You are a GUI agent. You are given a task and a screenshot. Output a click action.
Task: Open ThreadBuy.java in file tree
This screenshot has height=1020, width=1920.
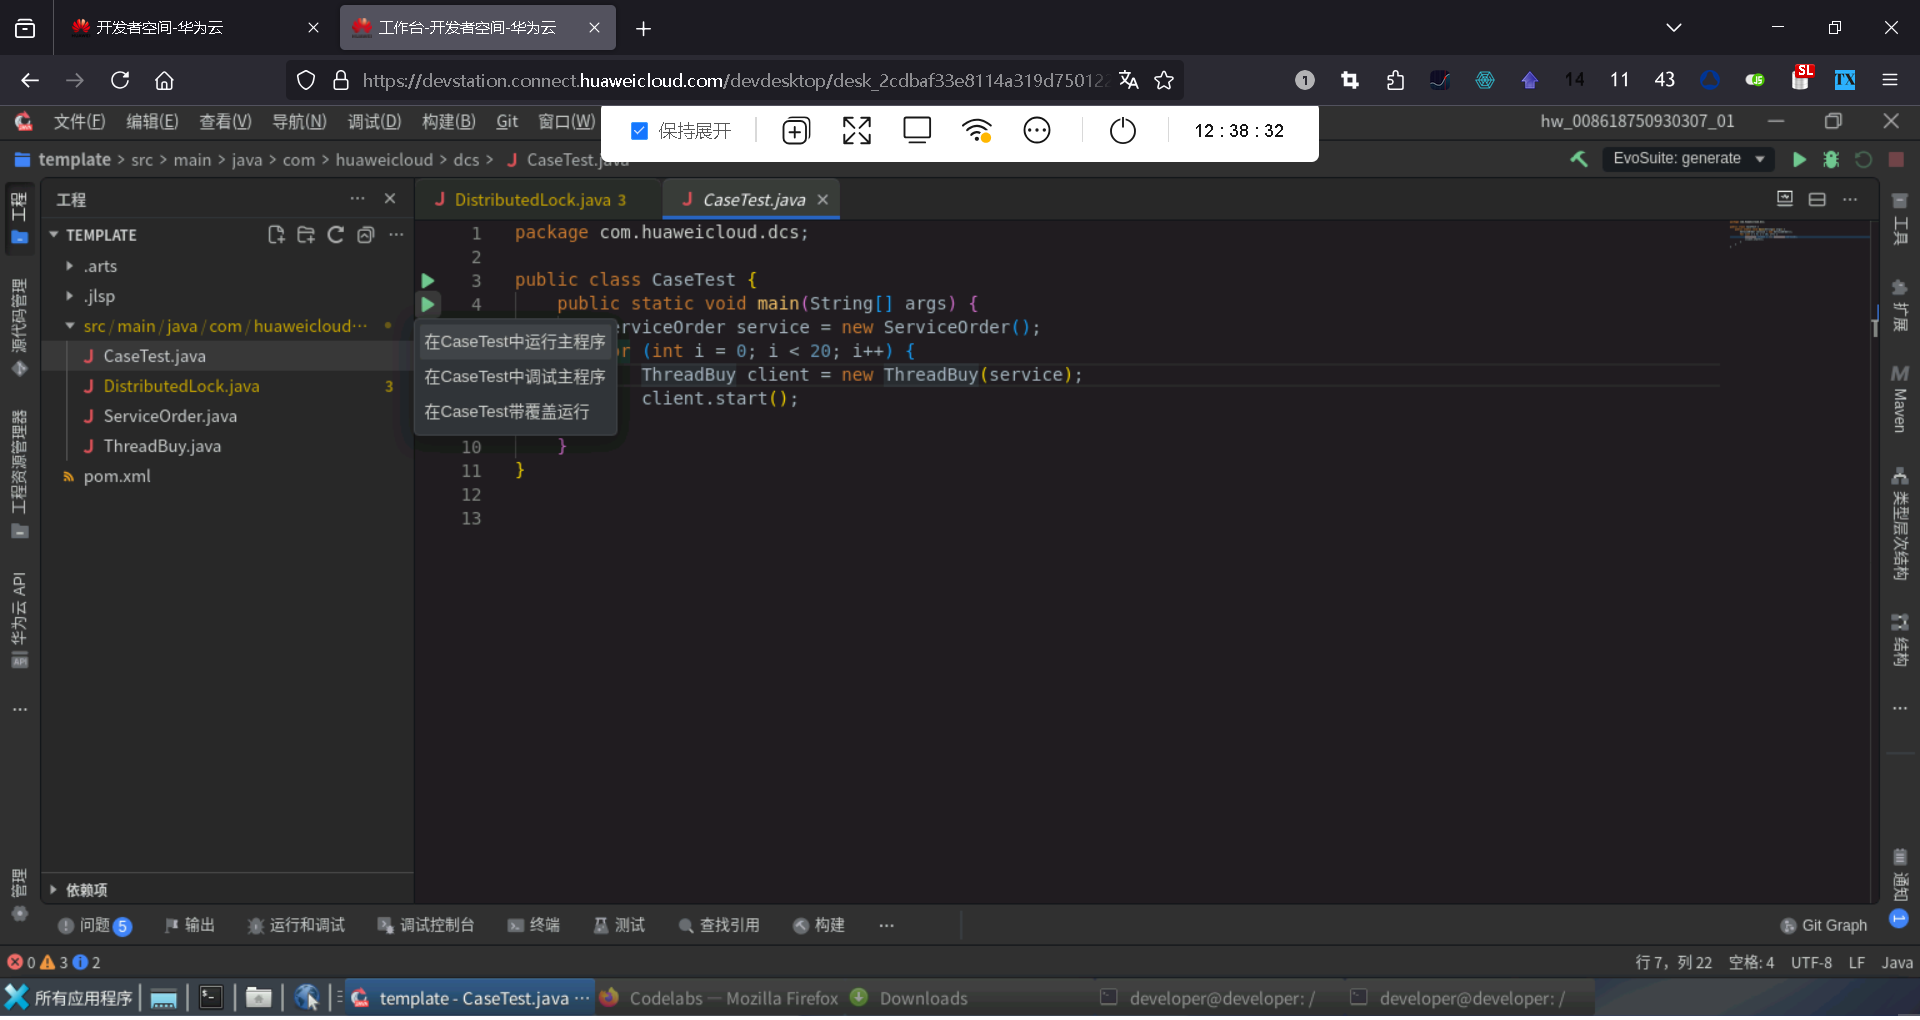162,446
